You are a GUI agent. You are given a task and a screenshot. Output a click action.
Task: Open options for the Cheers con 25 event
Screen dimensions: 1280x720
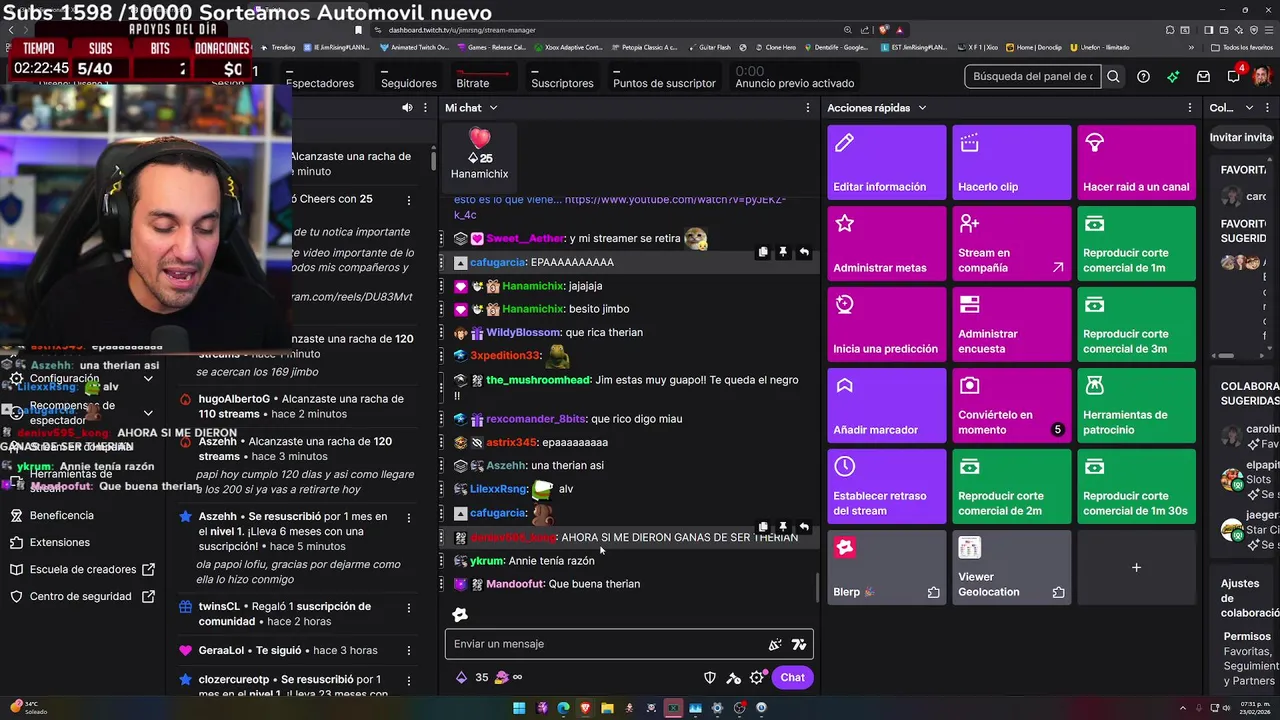[408, 200]
